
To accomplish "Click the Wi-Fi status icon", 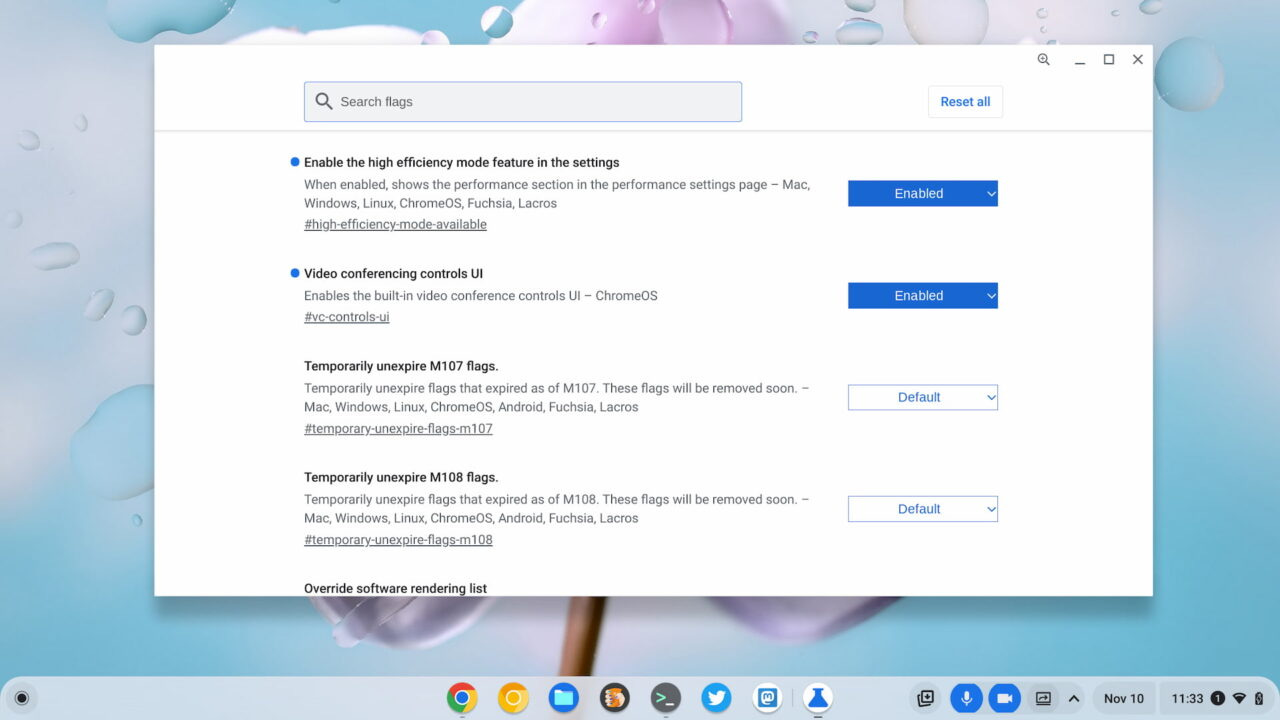I will pyautogui.click(x=1239, y=698).
